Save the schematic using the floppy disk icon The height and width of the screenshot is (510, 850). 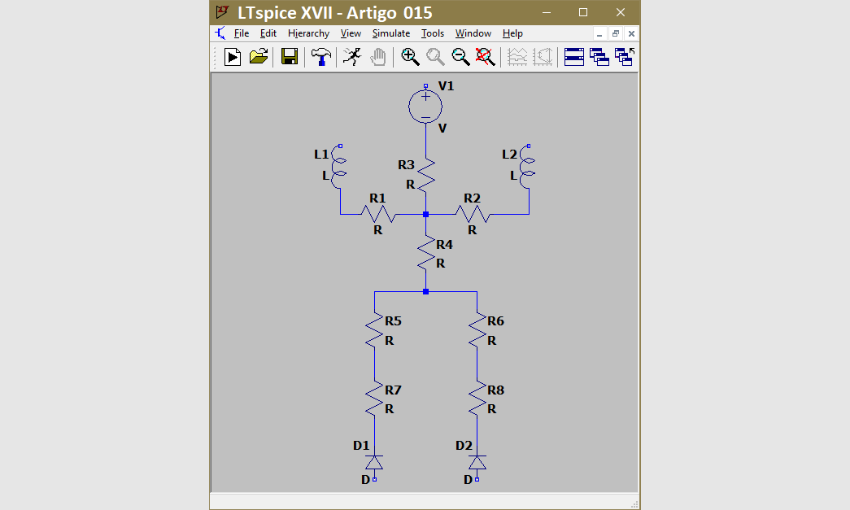[x=290, y=57]
